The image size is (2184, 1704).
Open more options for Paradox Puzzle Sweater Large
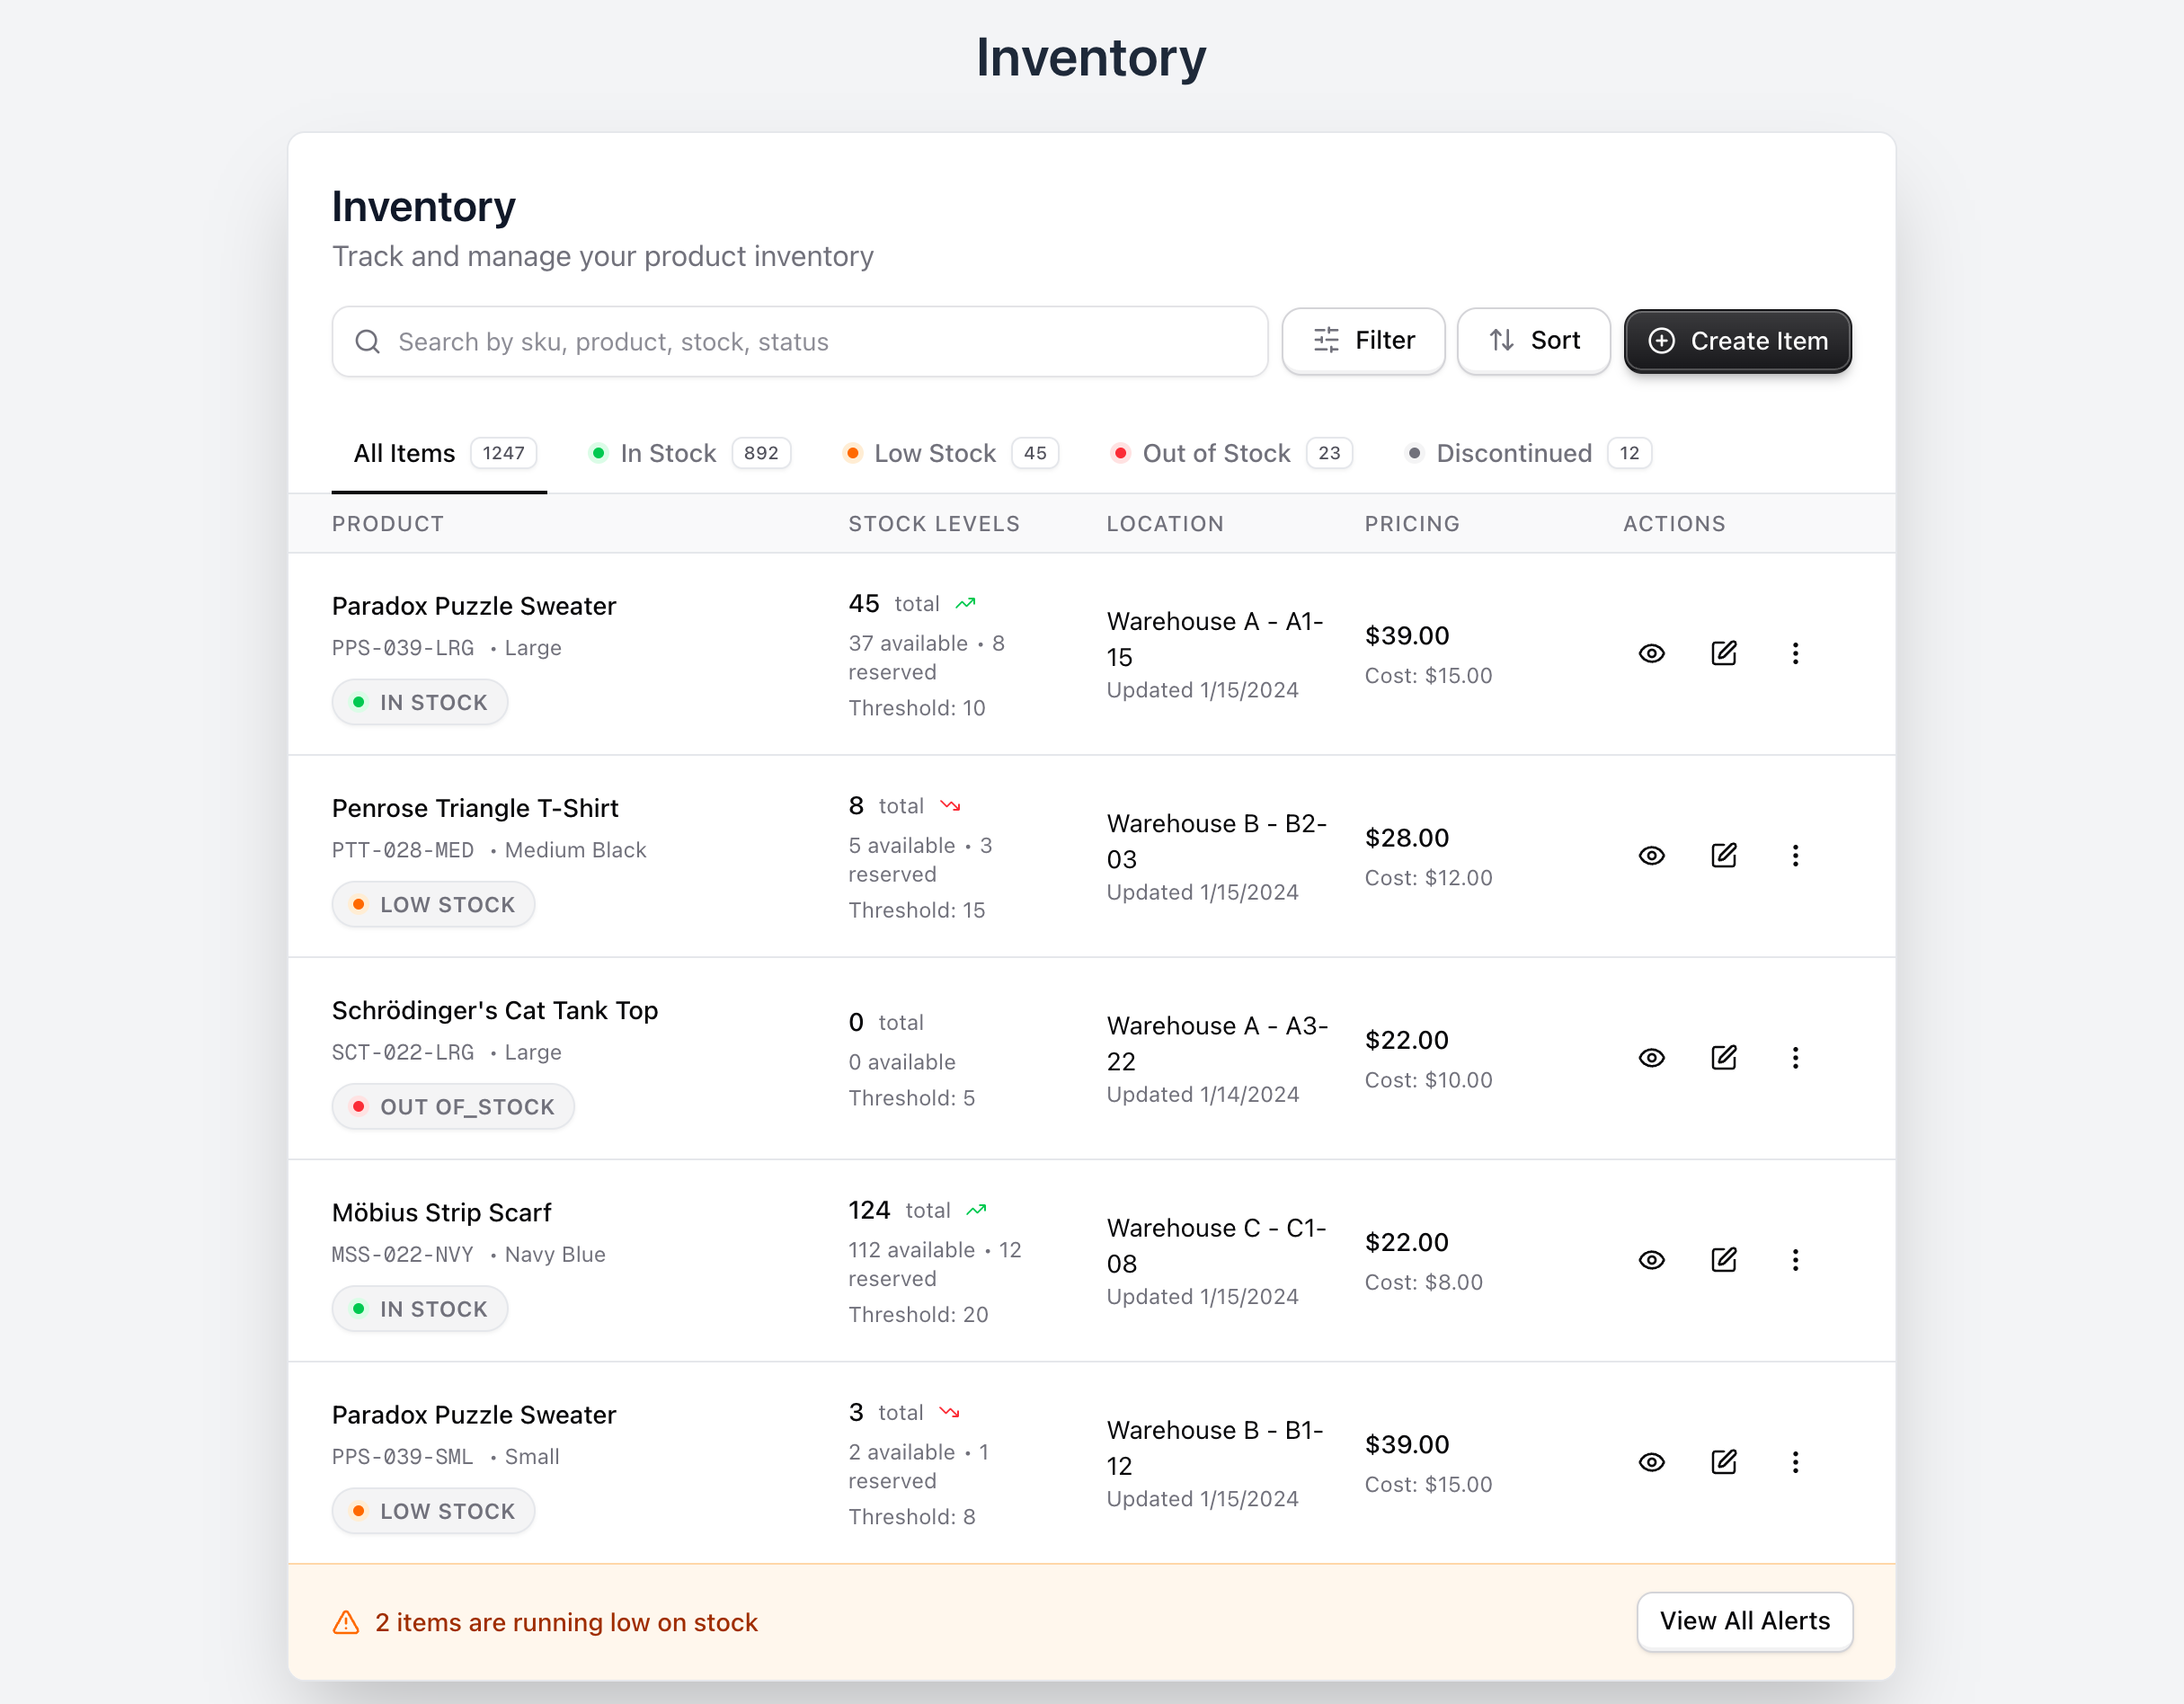click(x=1795, y=653)
